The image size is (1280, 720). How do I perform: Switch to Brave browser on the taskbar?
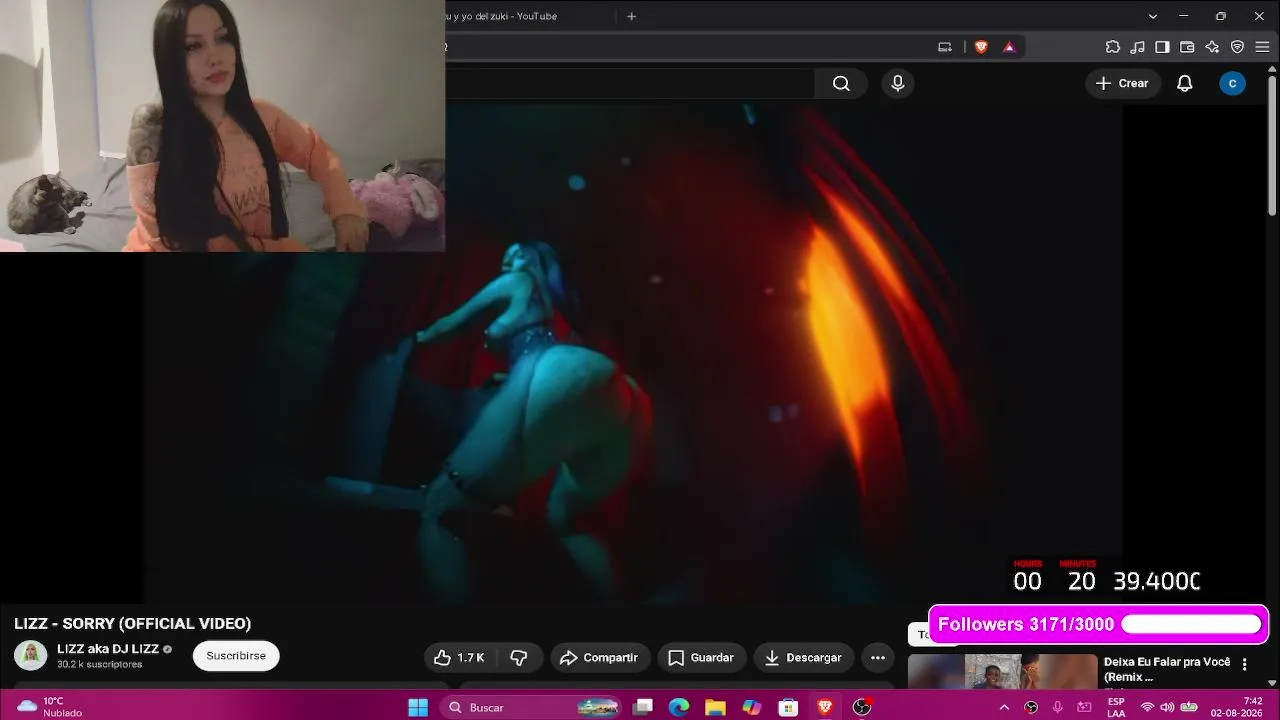825,708
